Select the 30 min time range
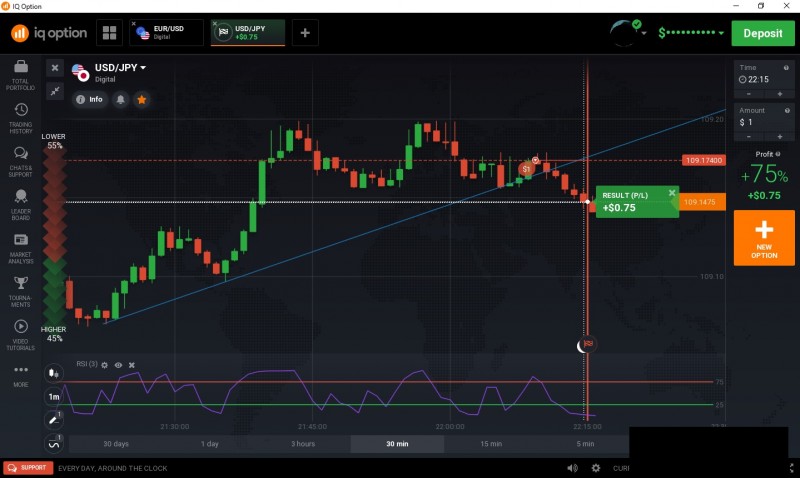Viewport: 800px width, 478px height. pyautogui.click(x=397, y=444)
